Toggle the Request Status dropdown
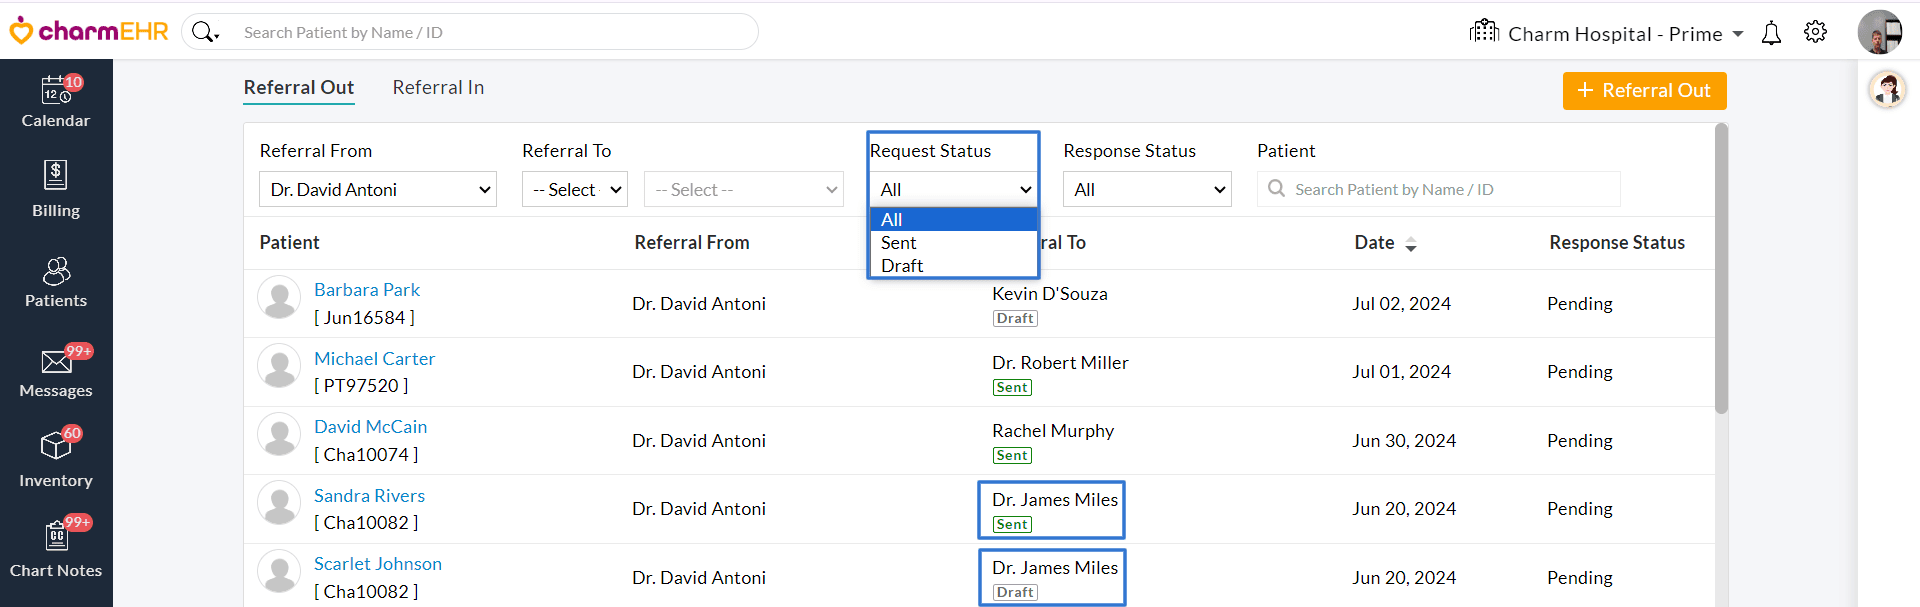Viewport: 1920px width, 607px height. point(954,189)
